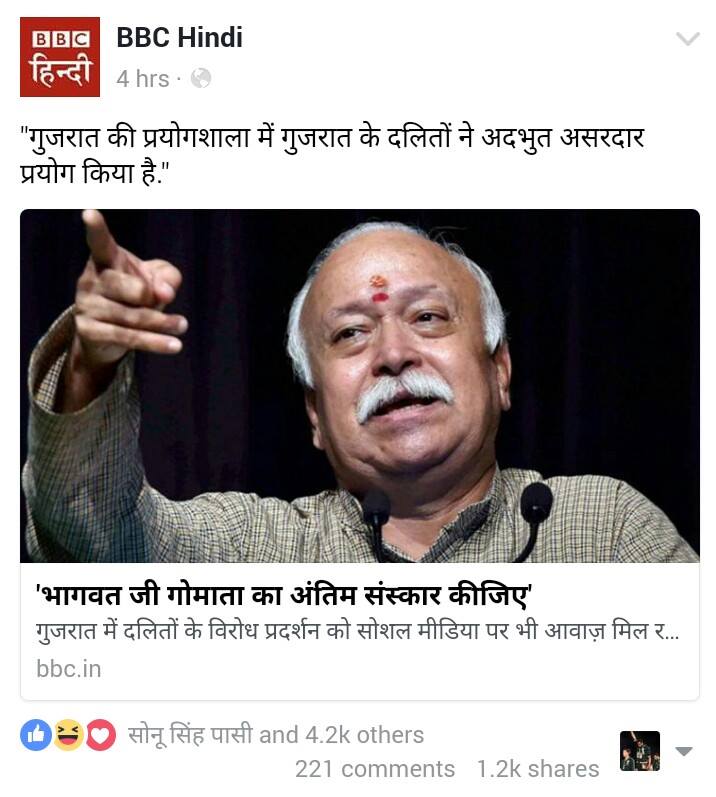The image size is (716, 797).
Task: Click the blue Like reaction icon
Action: coord(36,735)
